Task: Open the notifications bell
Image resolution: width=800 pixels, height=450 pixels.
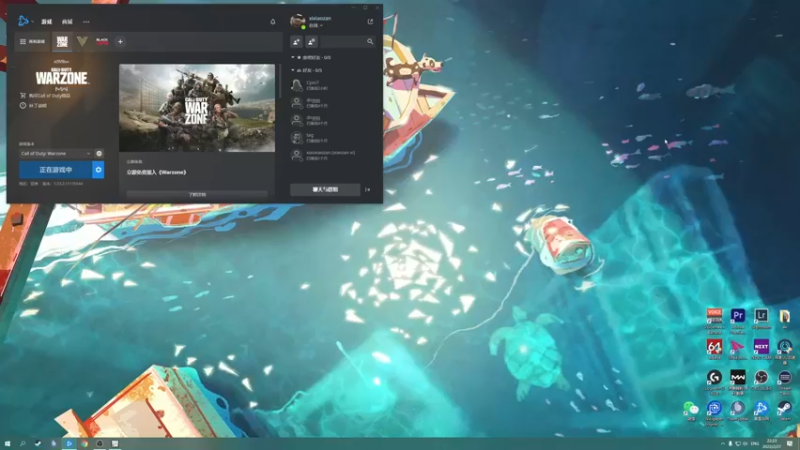Action: tap(272, 21)
